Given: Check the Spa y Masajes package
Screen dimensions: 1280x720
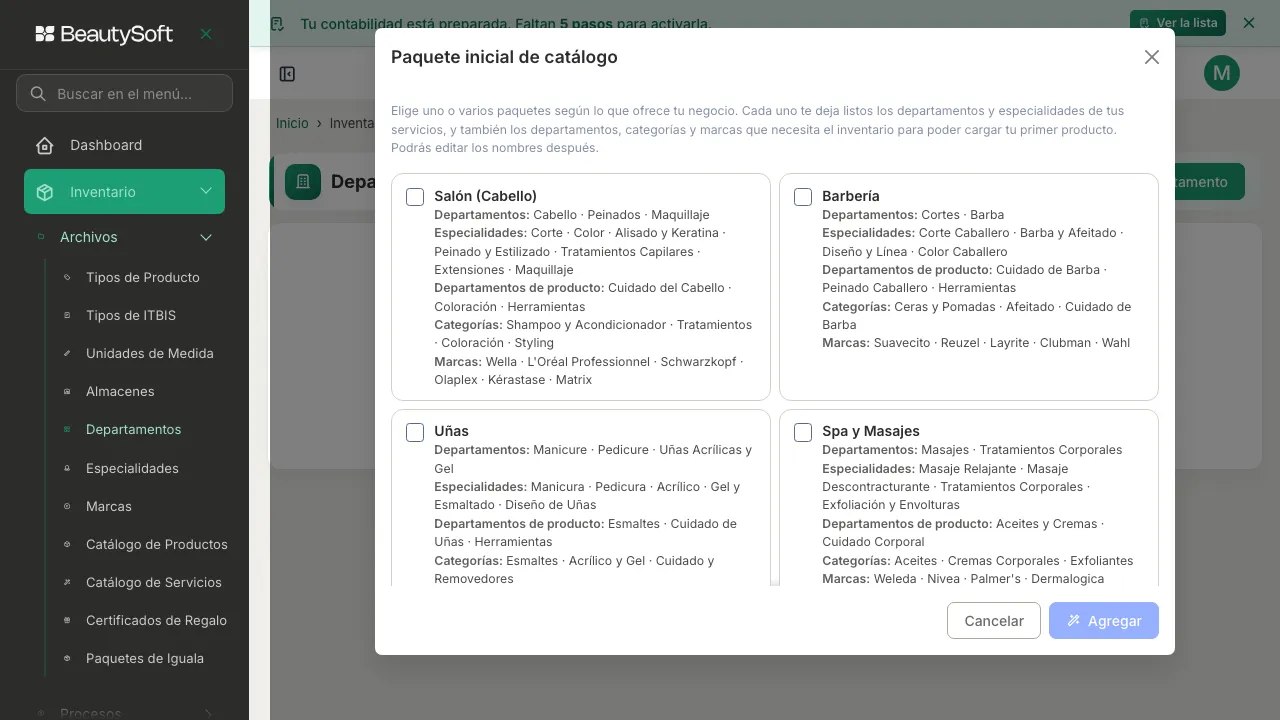Looking at the screenshot, I should click(803, 432).
